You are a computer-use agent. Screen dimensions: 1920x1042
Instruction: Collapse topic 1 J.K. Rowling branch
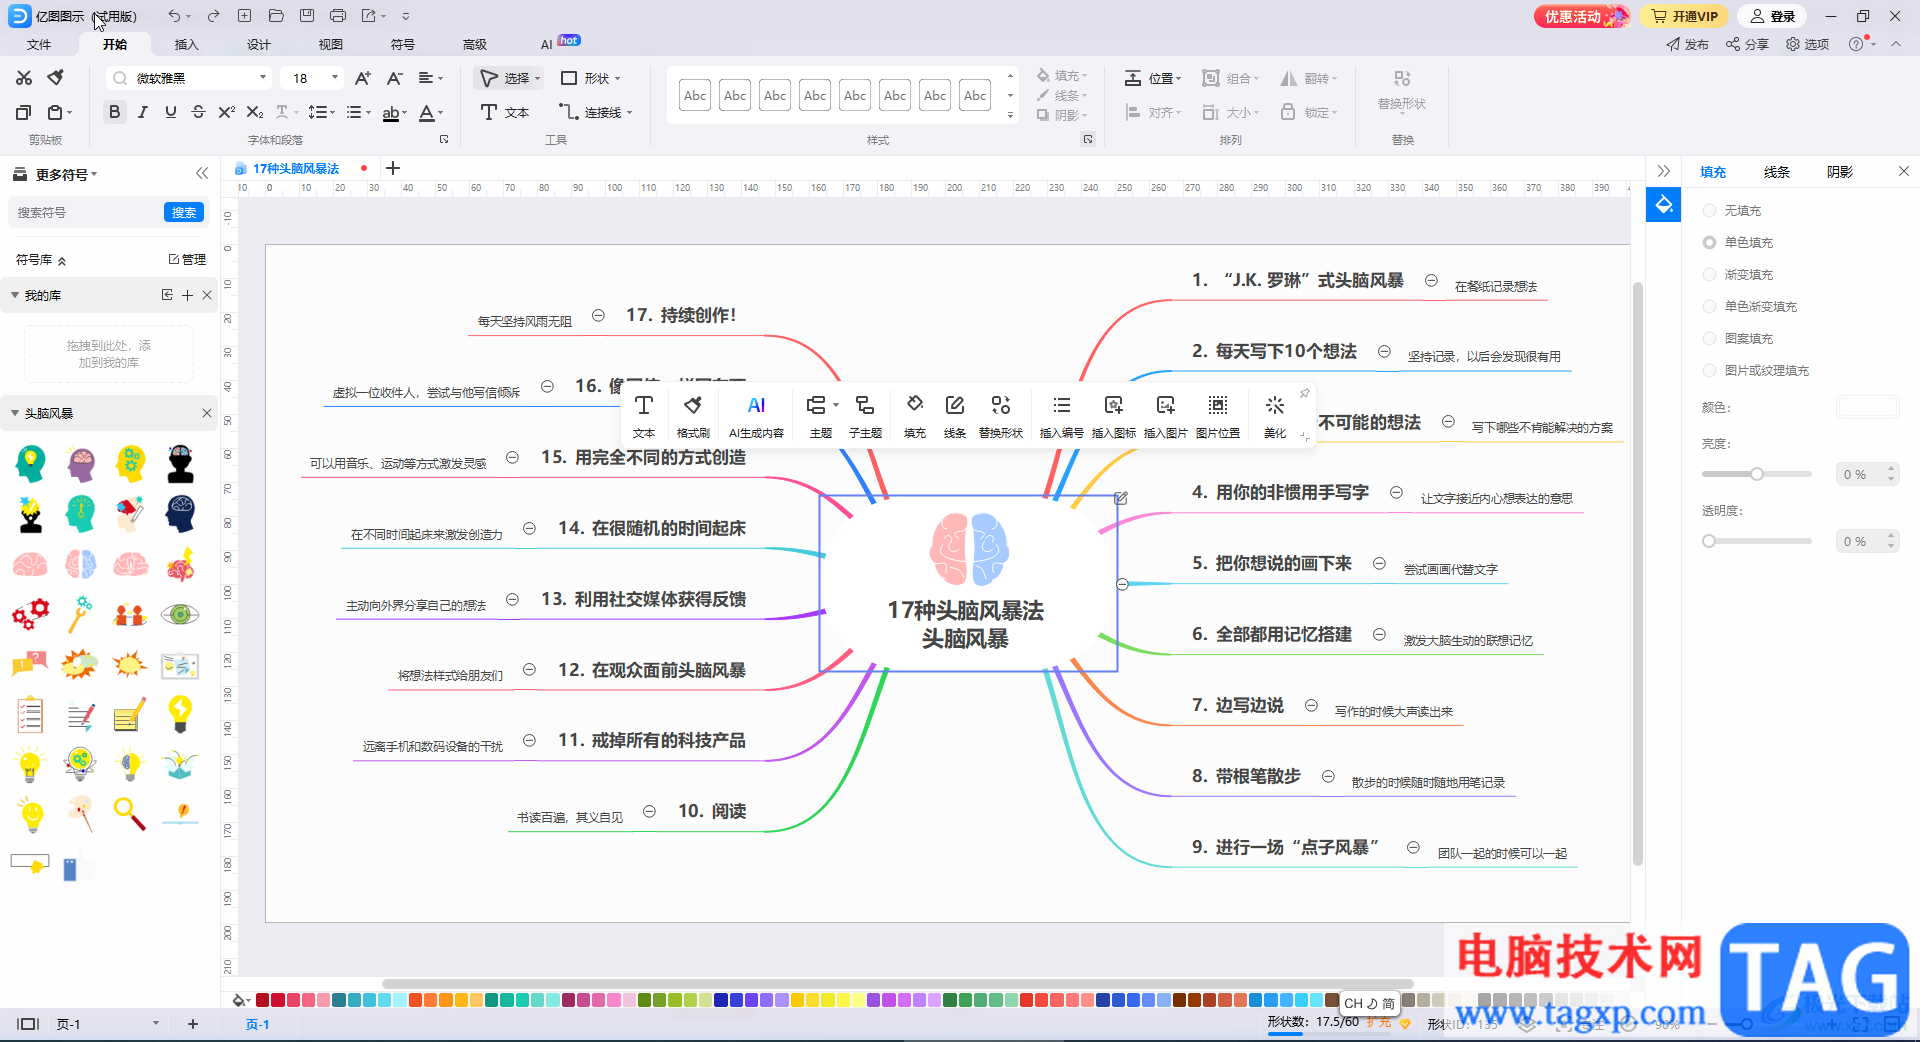point(1431,281)
